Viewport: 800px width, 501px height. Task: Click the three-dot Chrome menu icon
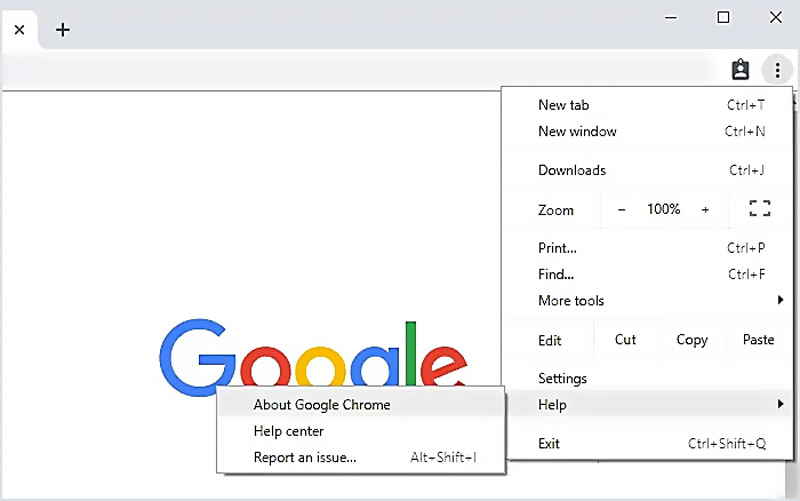coord(777,70)
